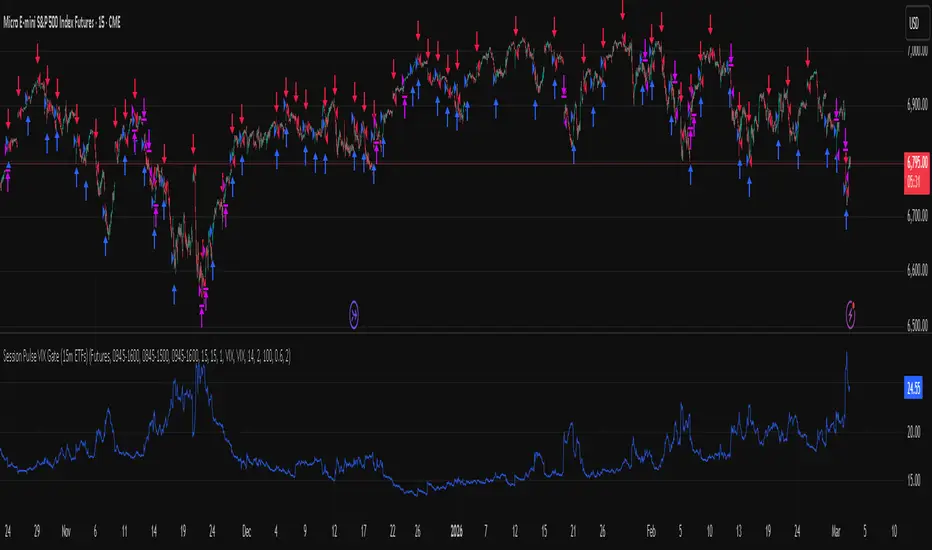Click the 7,000.00 price axis label
This screenshot has height=550, width=932.
[x=917, y=52]
